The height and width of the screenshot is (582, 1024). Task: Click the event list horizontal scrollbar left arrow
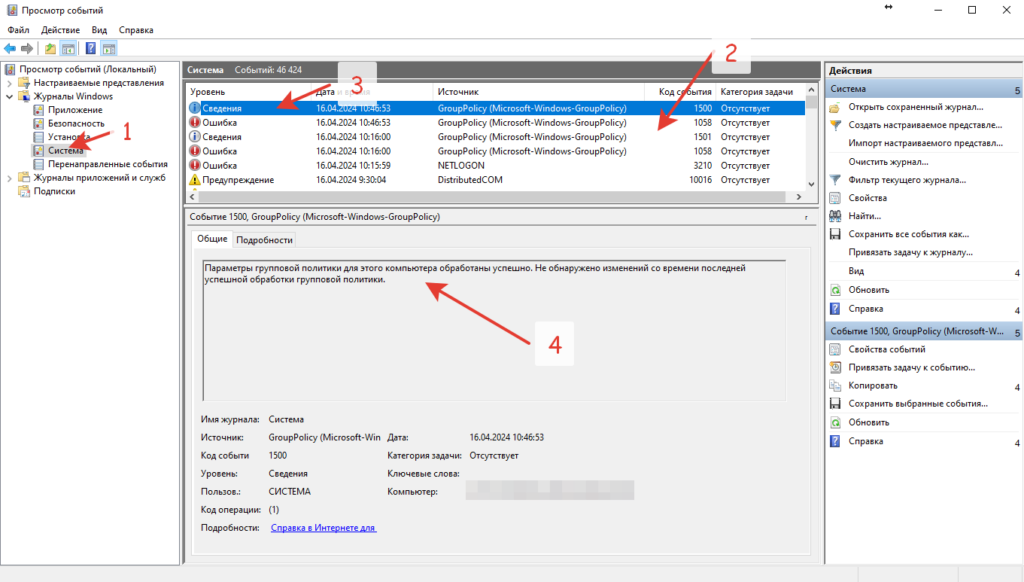[192, 197]
